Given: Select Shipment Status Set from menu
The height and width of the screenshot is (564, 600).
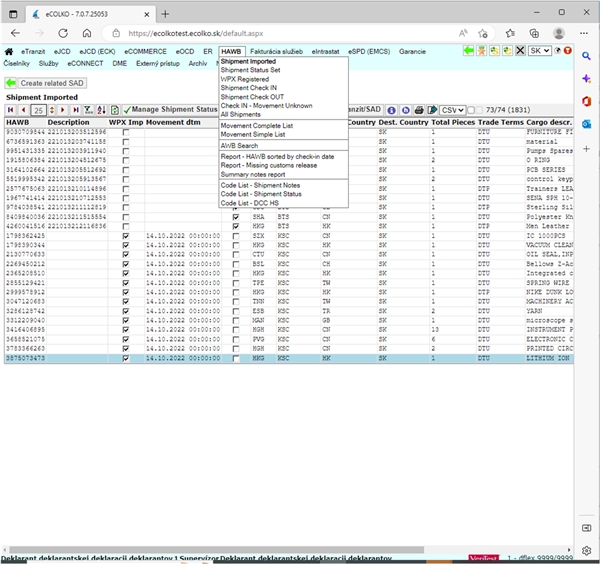Looking at the screenshot, I should click(x=250, y=70).
